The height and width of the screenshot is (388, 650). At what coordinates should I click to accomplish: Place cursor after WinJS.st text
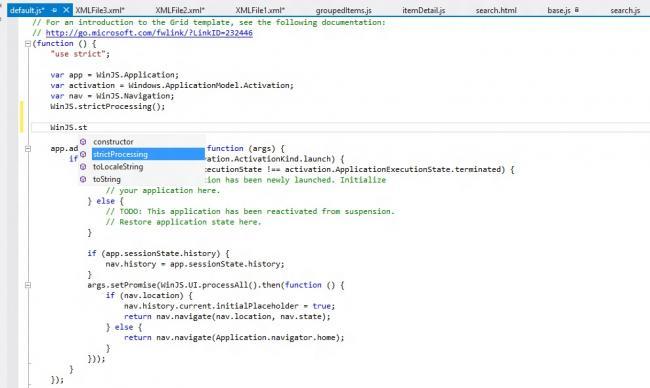point(87,127)
